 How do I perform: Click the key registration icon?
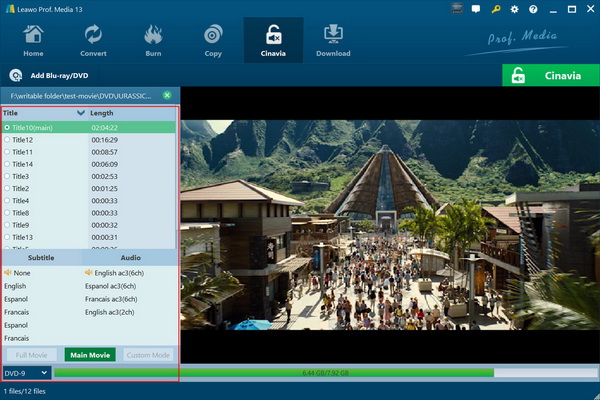(496, 9)
